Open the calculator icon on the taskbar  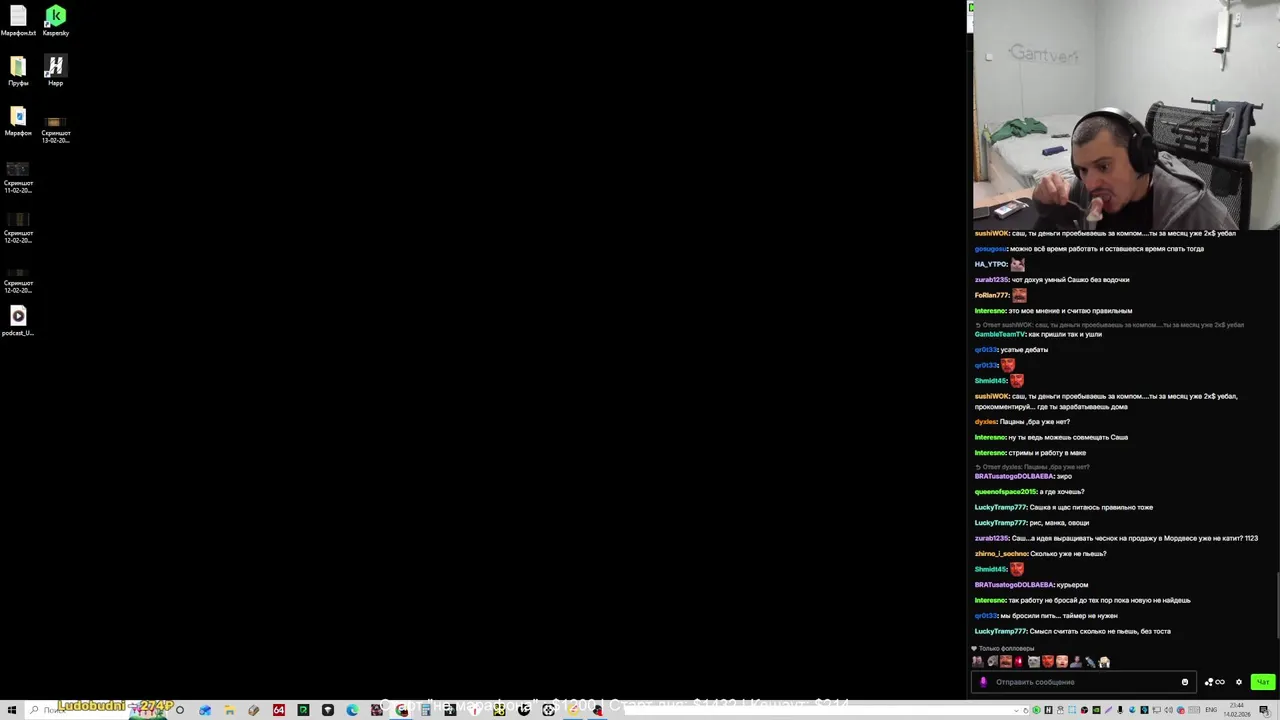[425, 710]
